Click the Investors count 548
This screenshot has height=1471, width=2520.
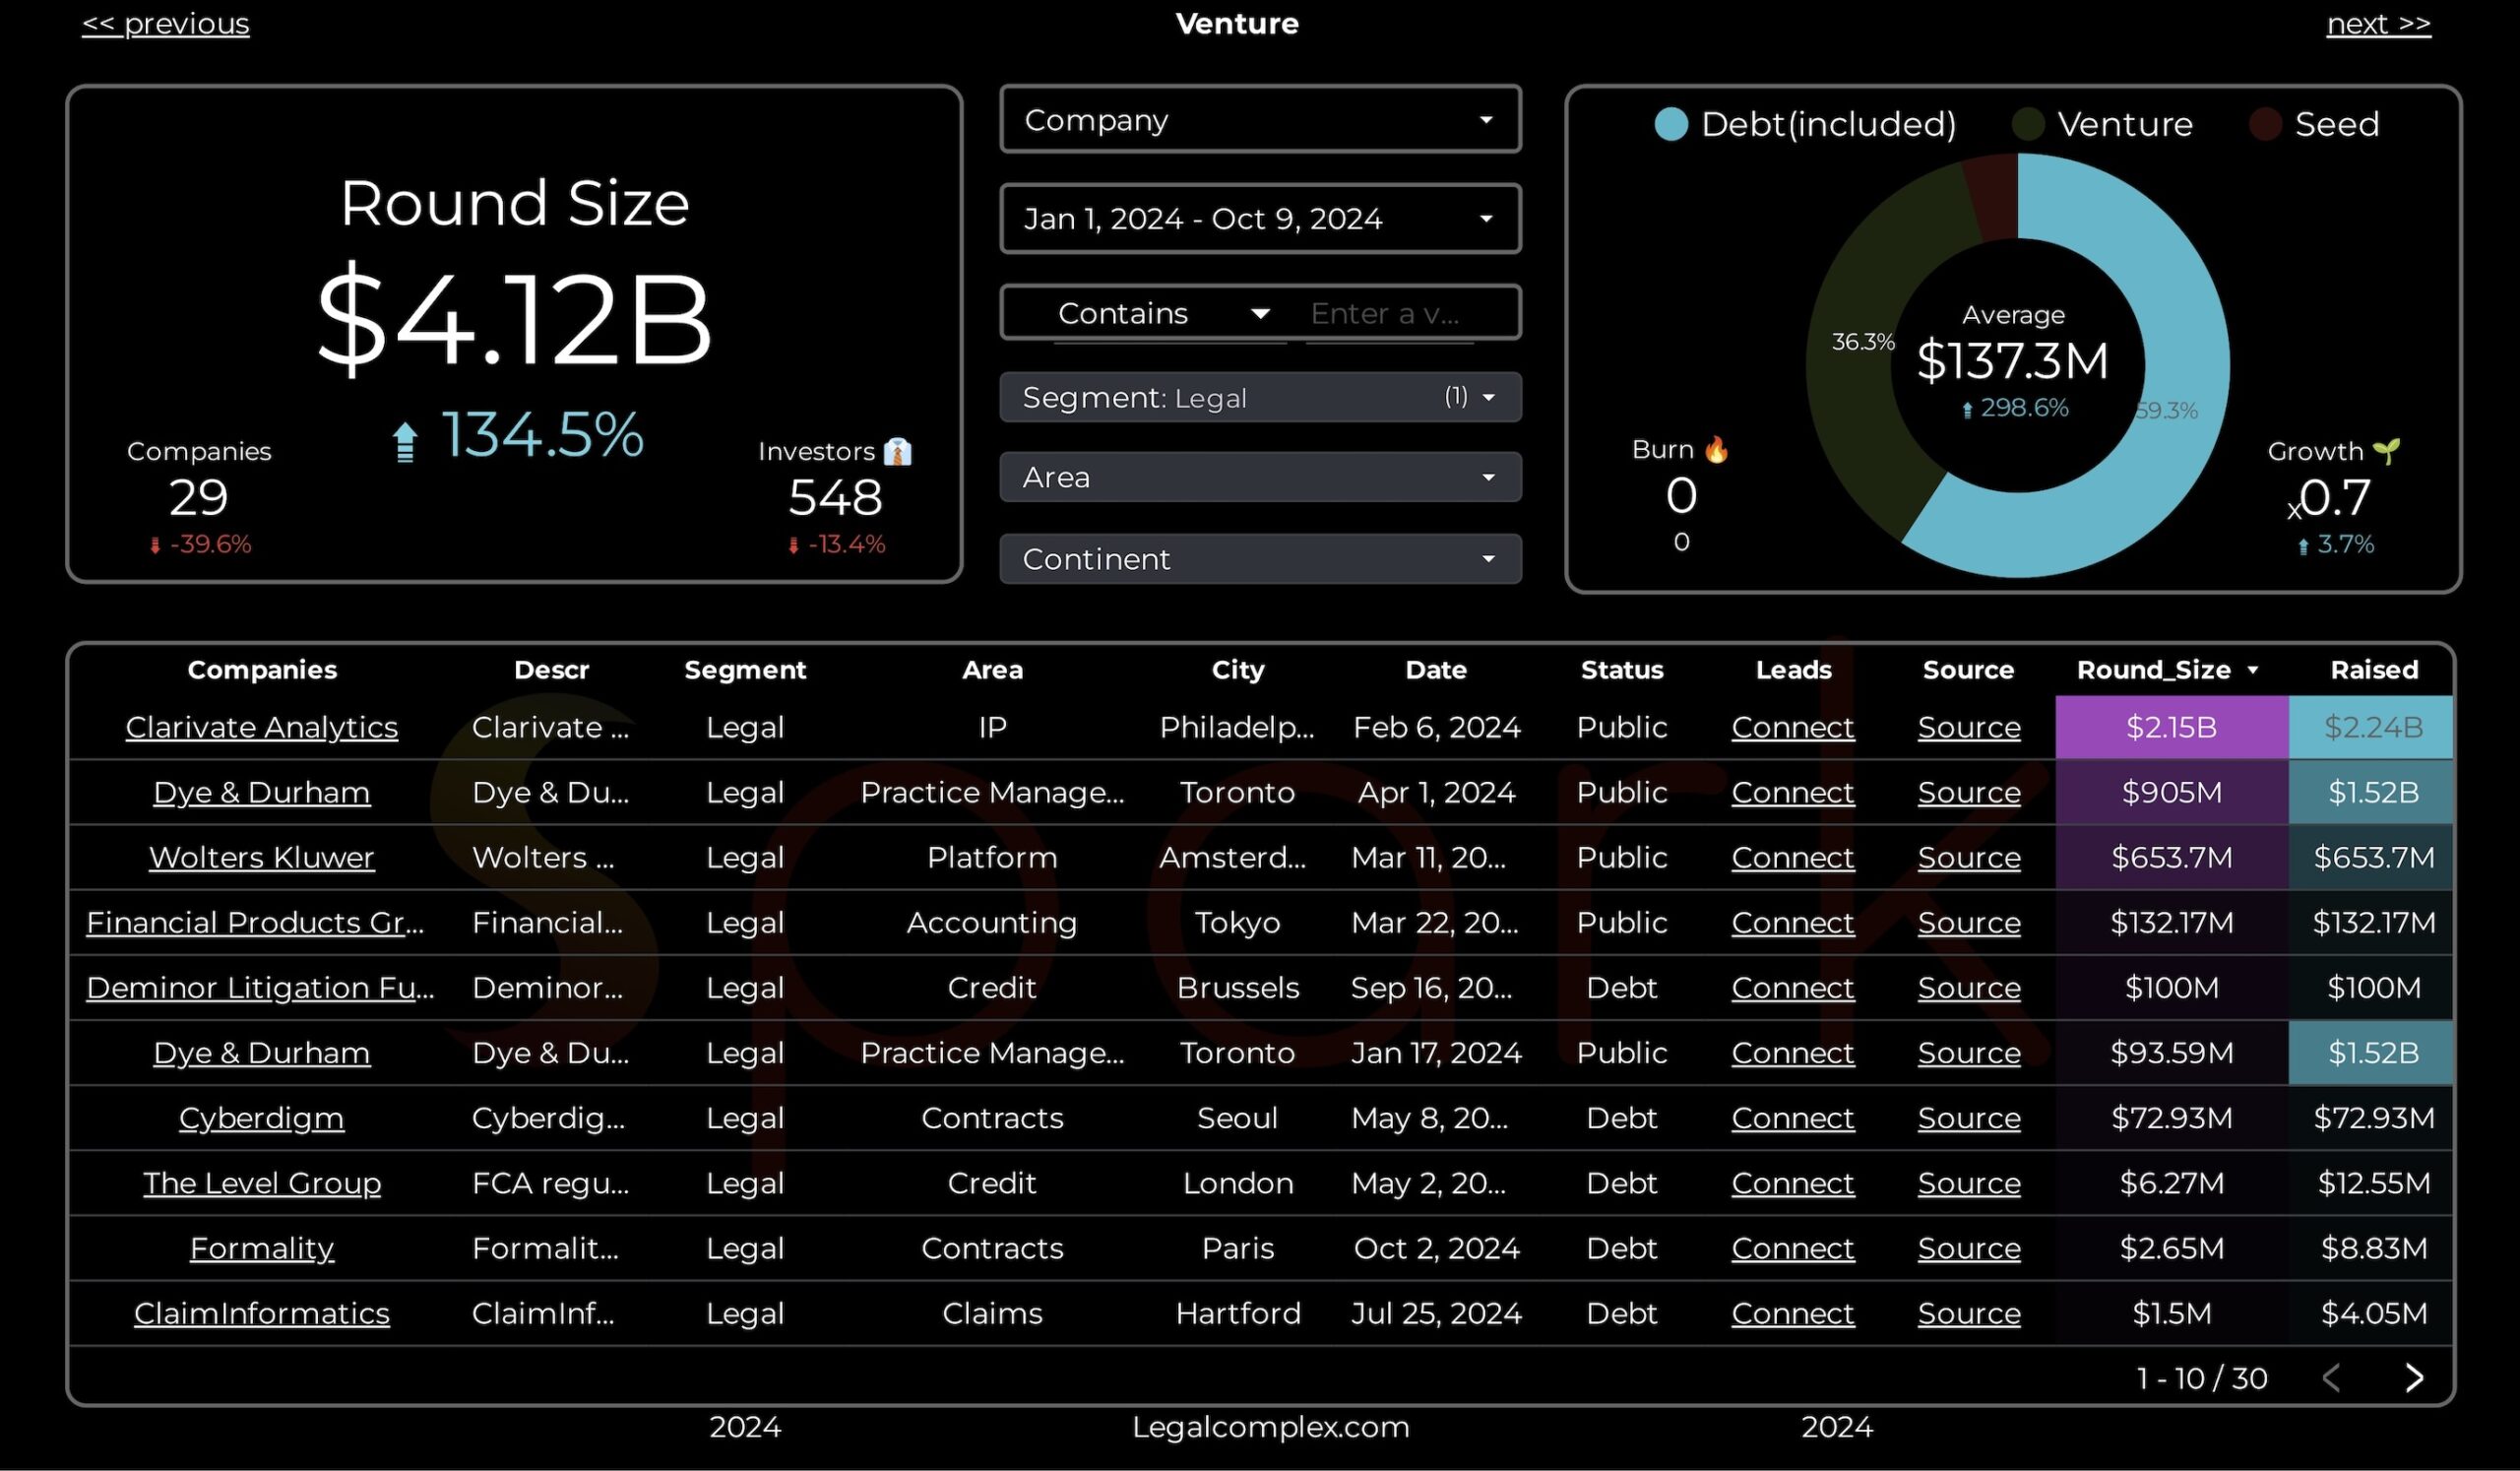835,497
